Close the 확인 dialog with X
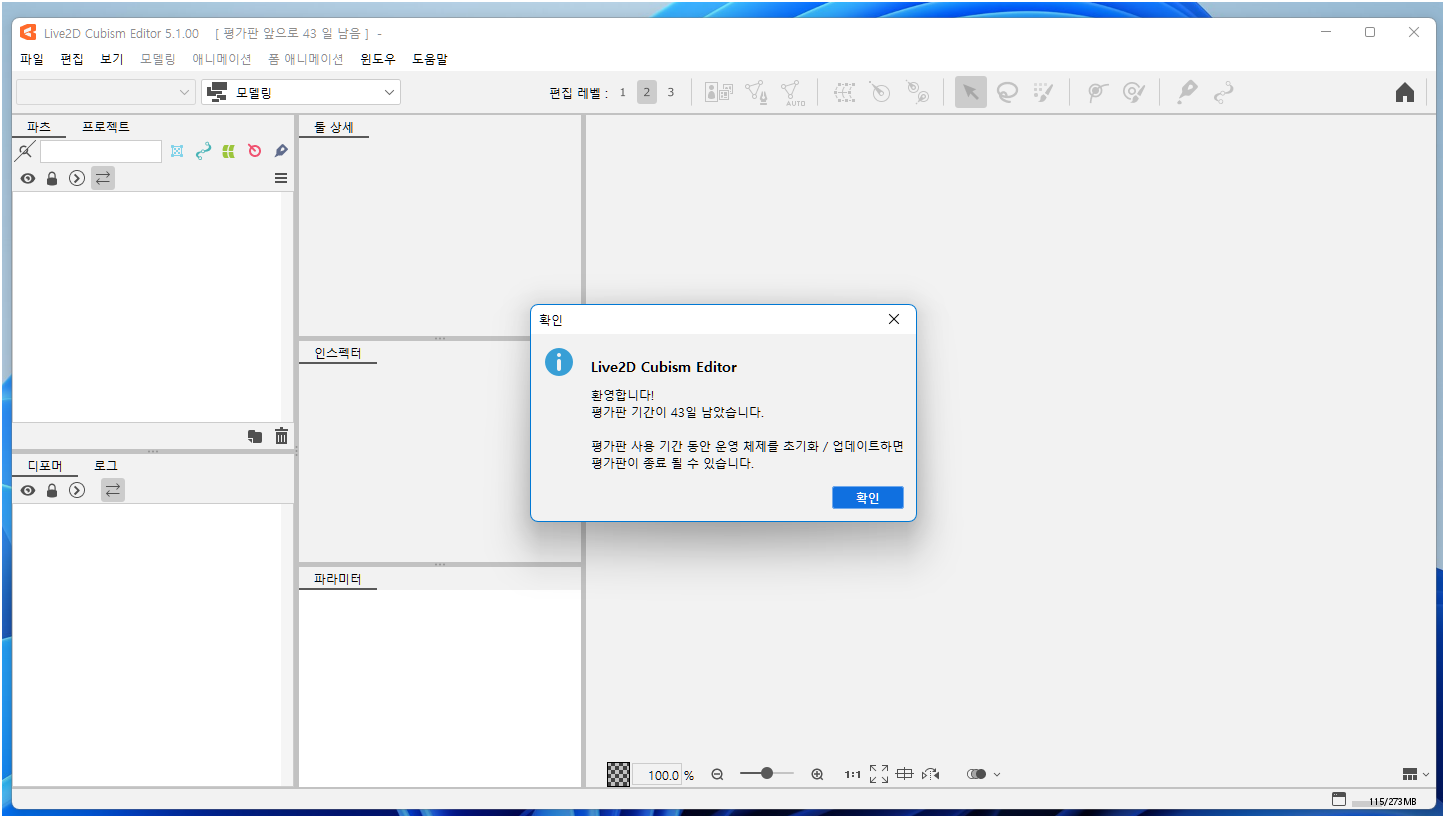 (x=894, y=319)
